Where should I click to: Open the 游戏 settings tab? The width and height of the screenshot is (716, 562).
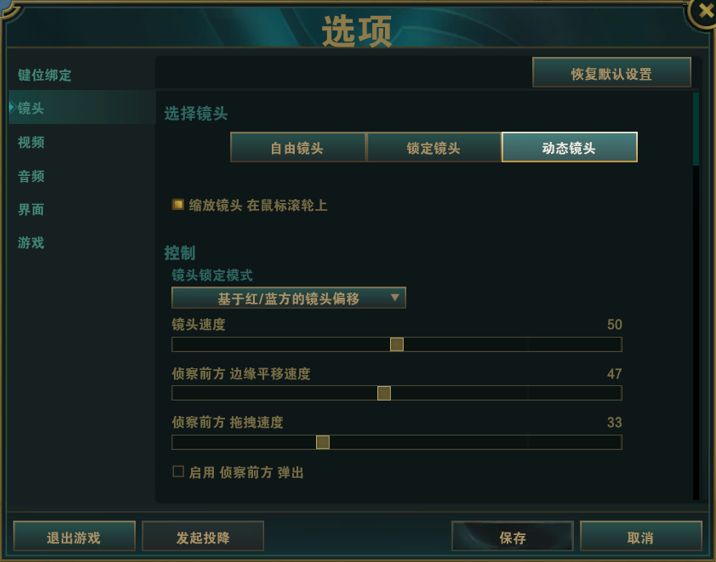(31, 243)
